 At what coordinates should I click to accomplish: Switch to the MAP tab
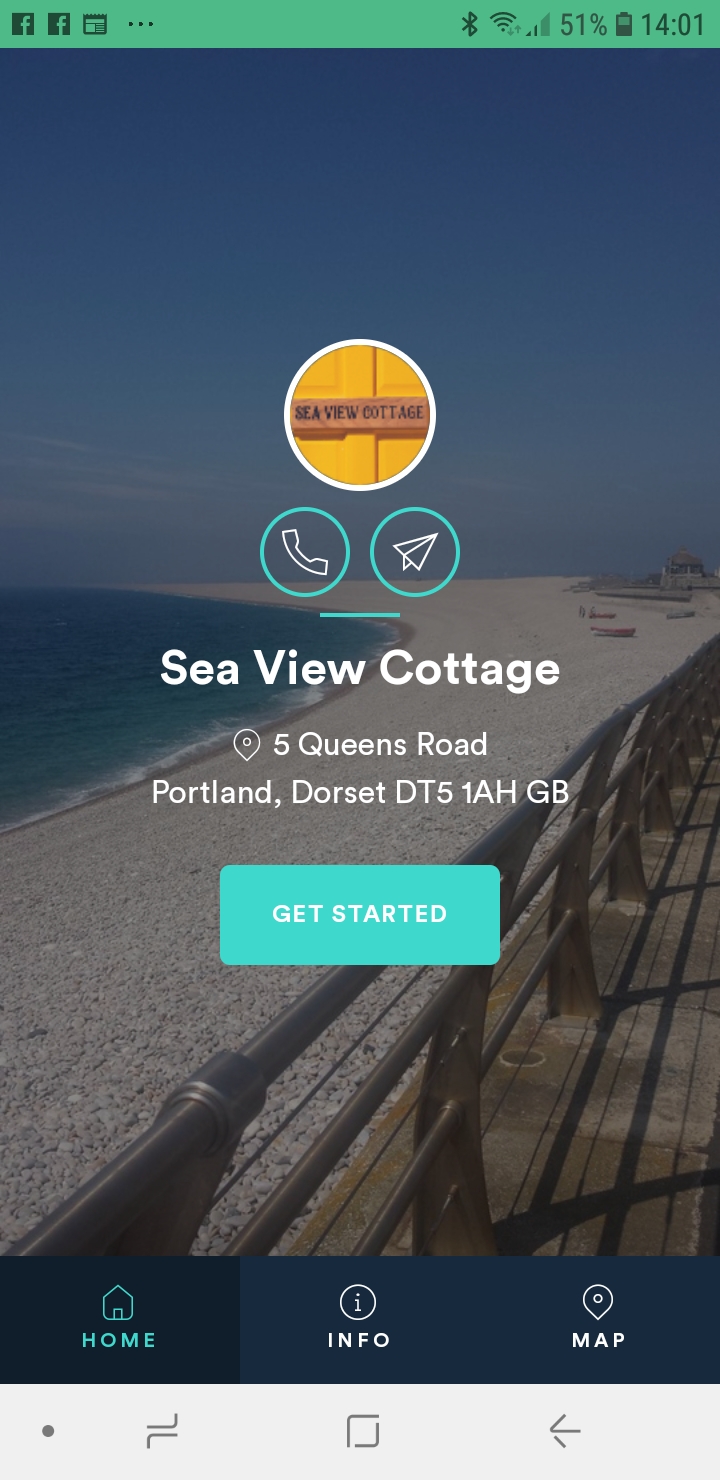[x=599, y=1319]
